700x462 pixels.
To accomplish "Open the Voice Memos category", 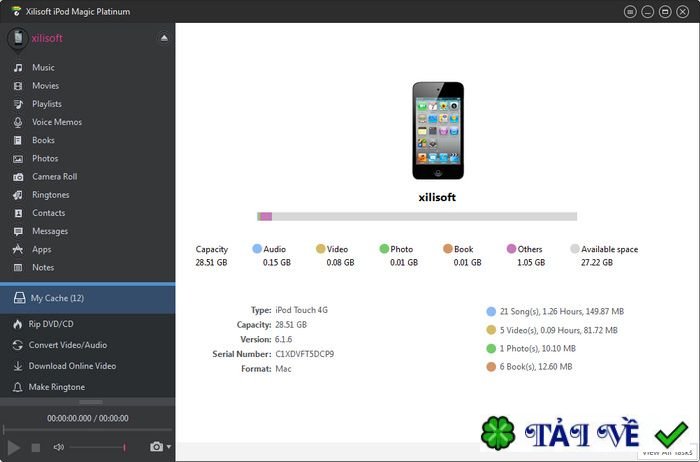I will coord(57,122).
